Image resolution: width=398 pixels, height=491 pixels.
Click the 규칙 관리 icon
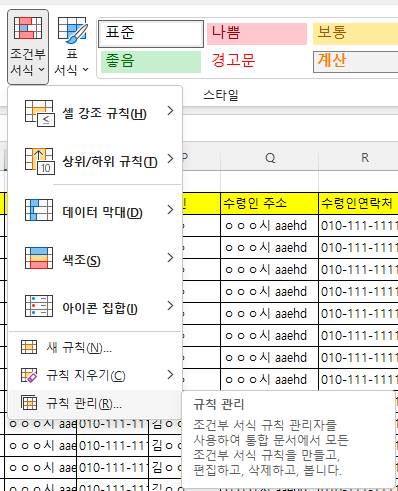29,403
